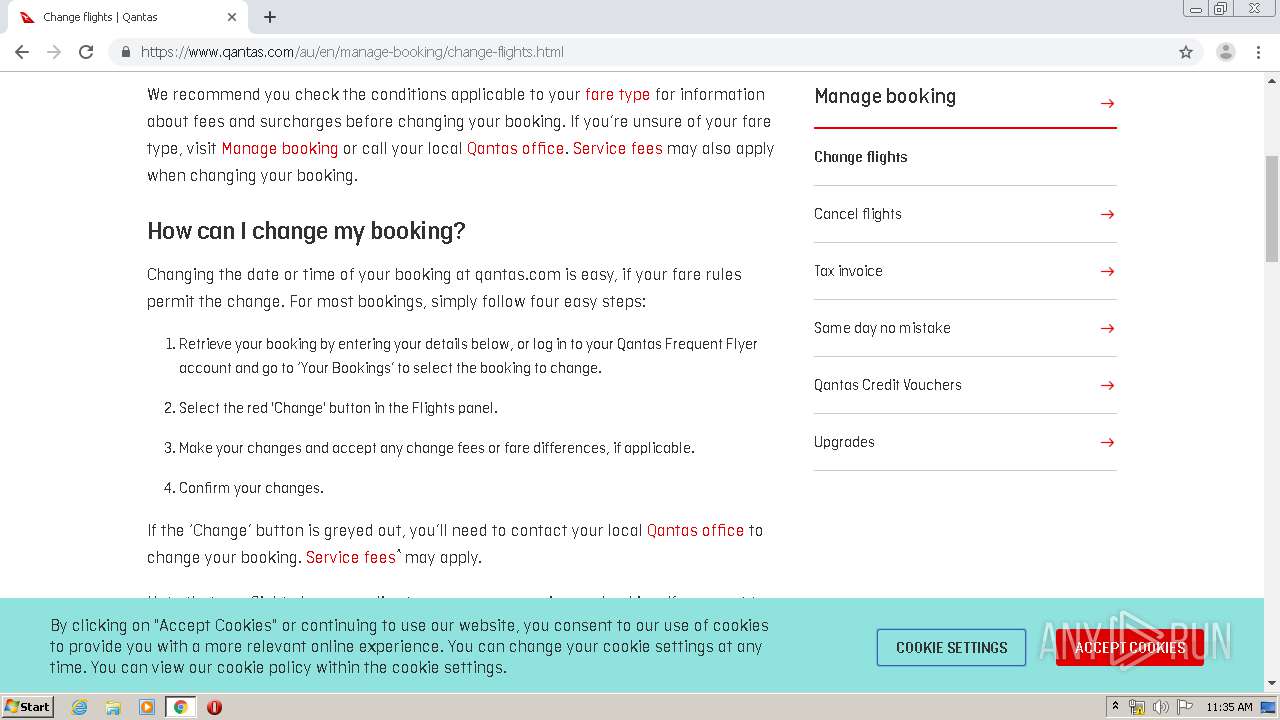This screenshot has height=720, width=1280.
Task: Follow the 'Manage booking' link in paragraph
Action: click(x=280, y=149)
